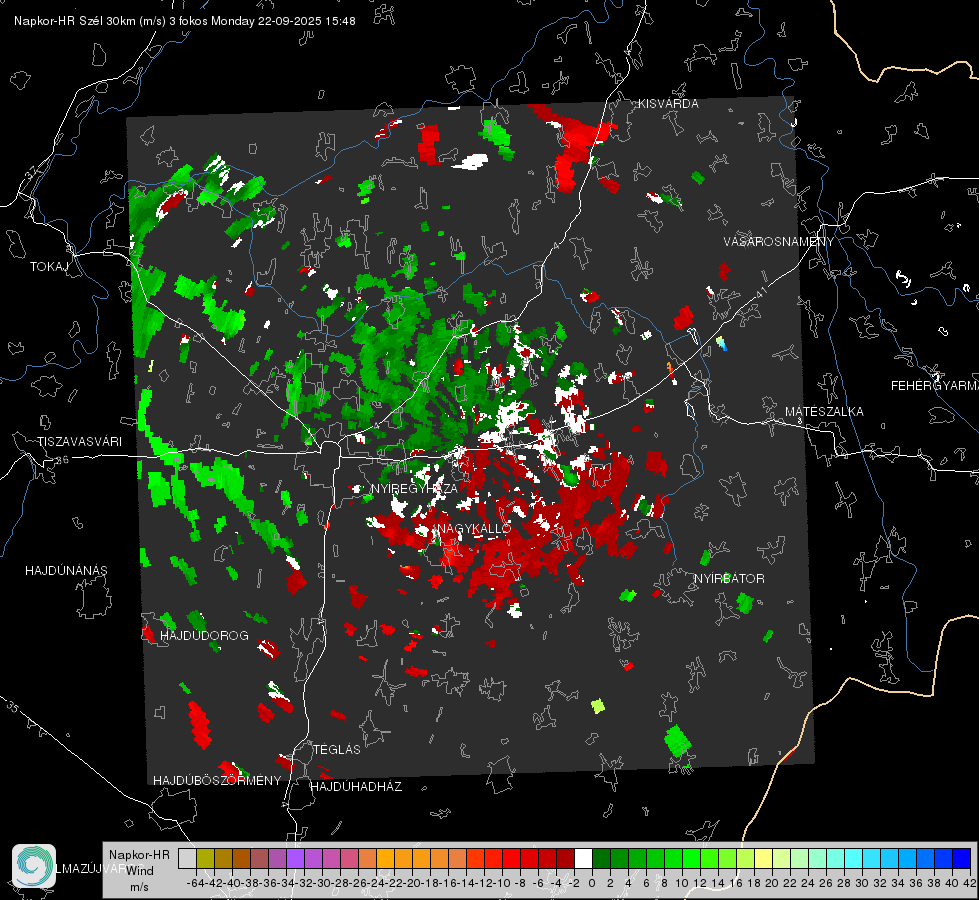This screenshot has height=900, width=979.
Task: Click the '-64' value in the legend scale
Action: point(196,884)
